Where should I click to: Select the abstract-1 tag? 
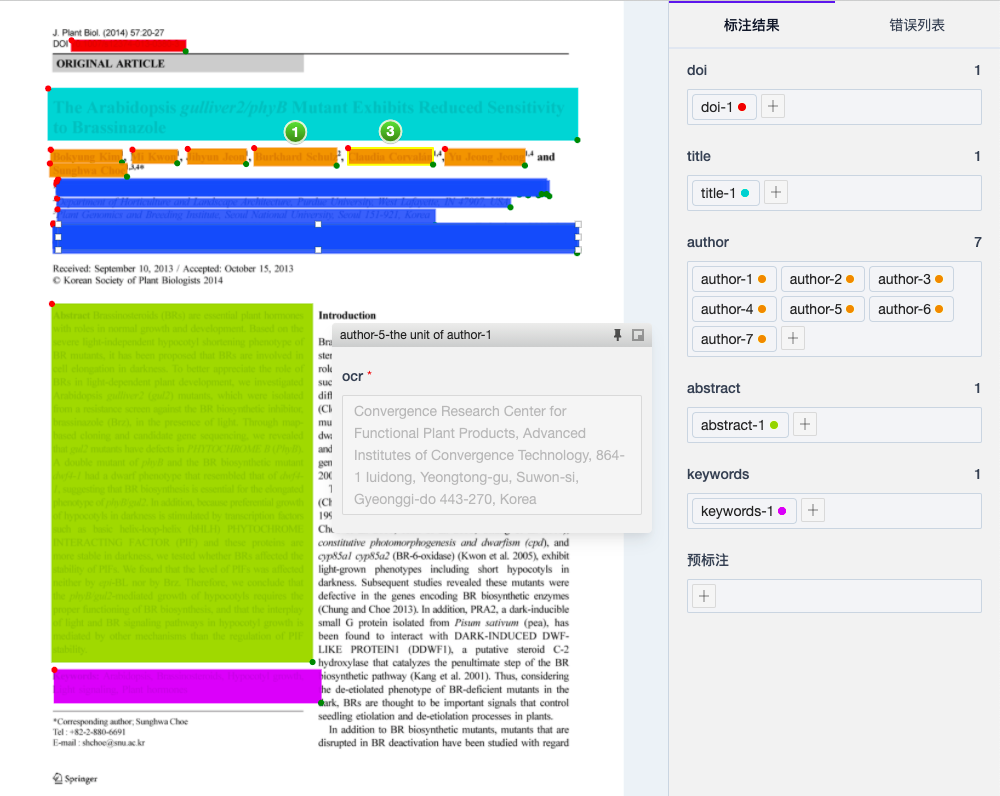tap(740, 425)
